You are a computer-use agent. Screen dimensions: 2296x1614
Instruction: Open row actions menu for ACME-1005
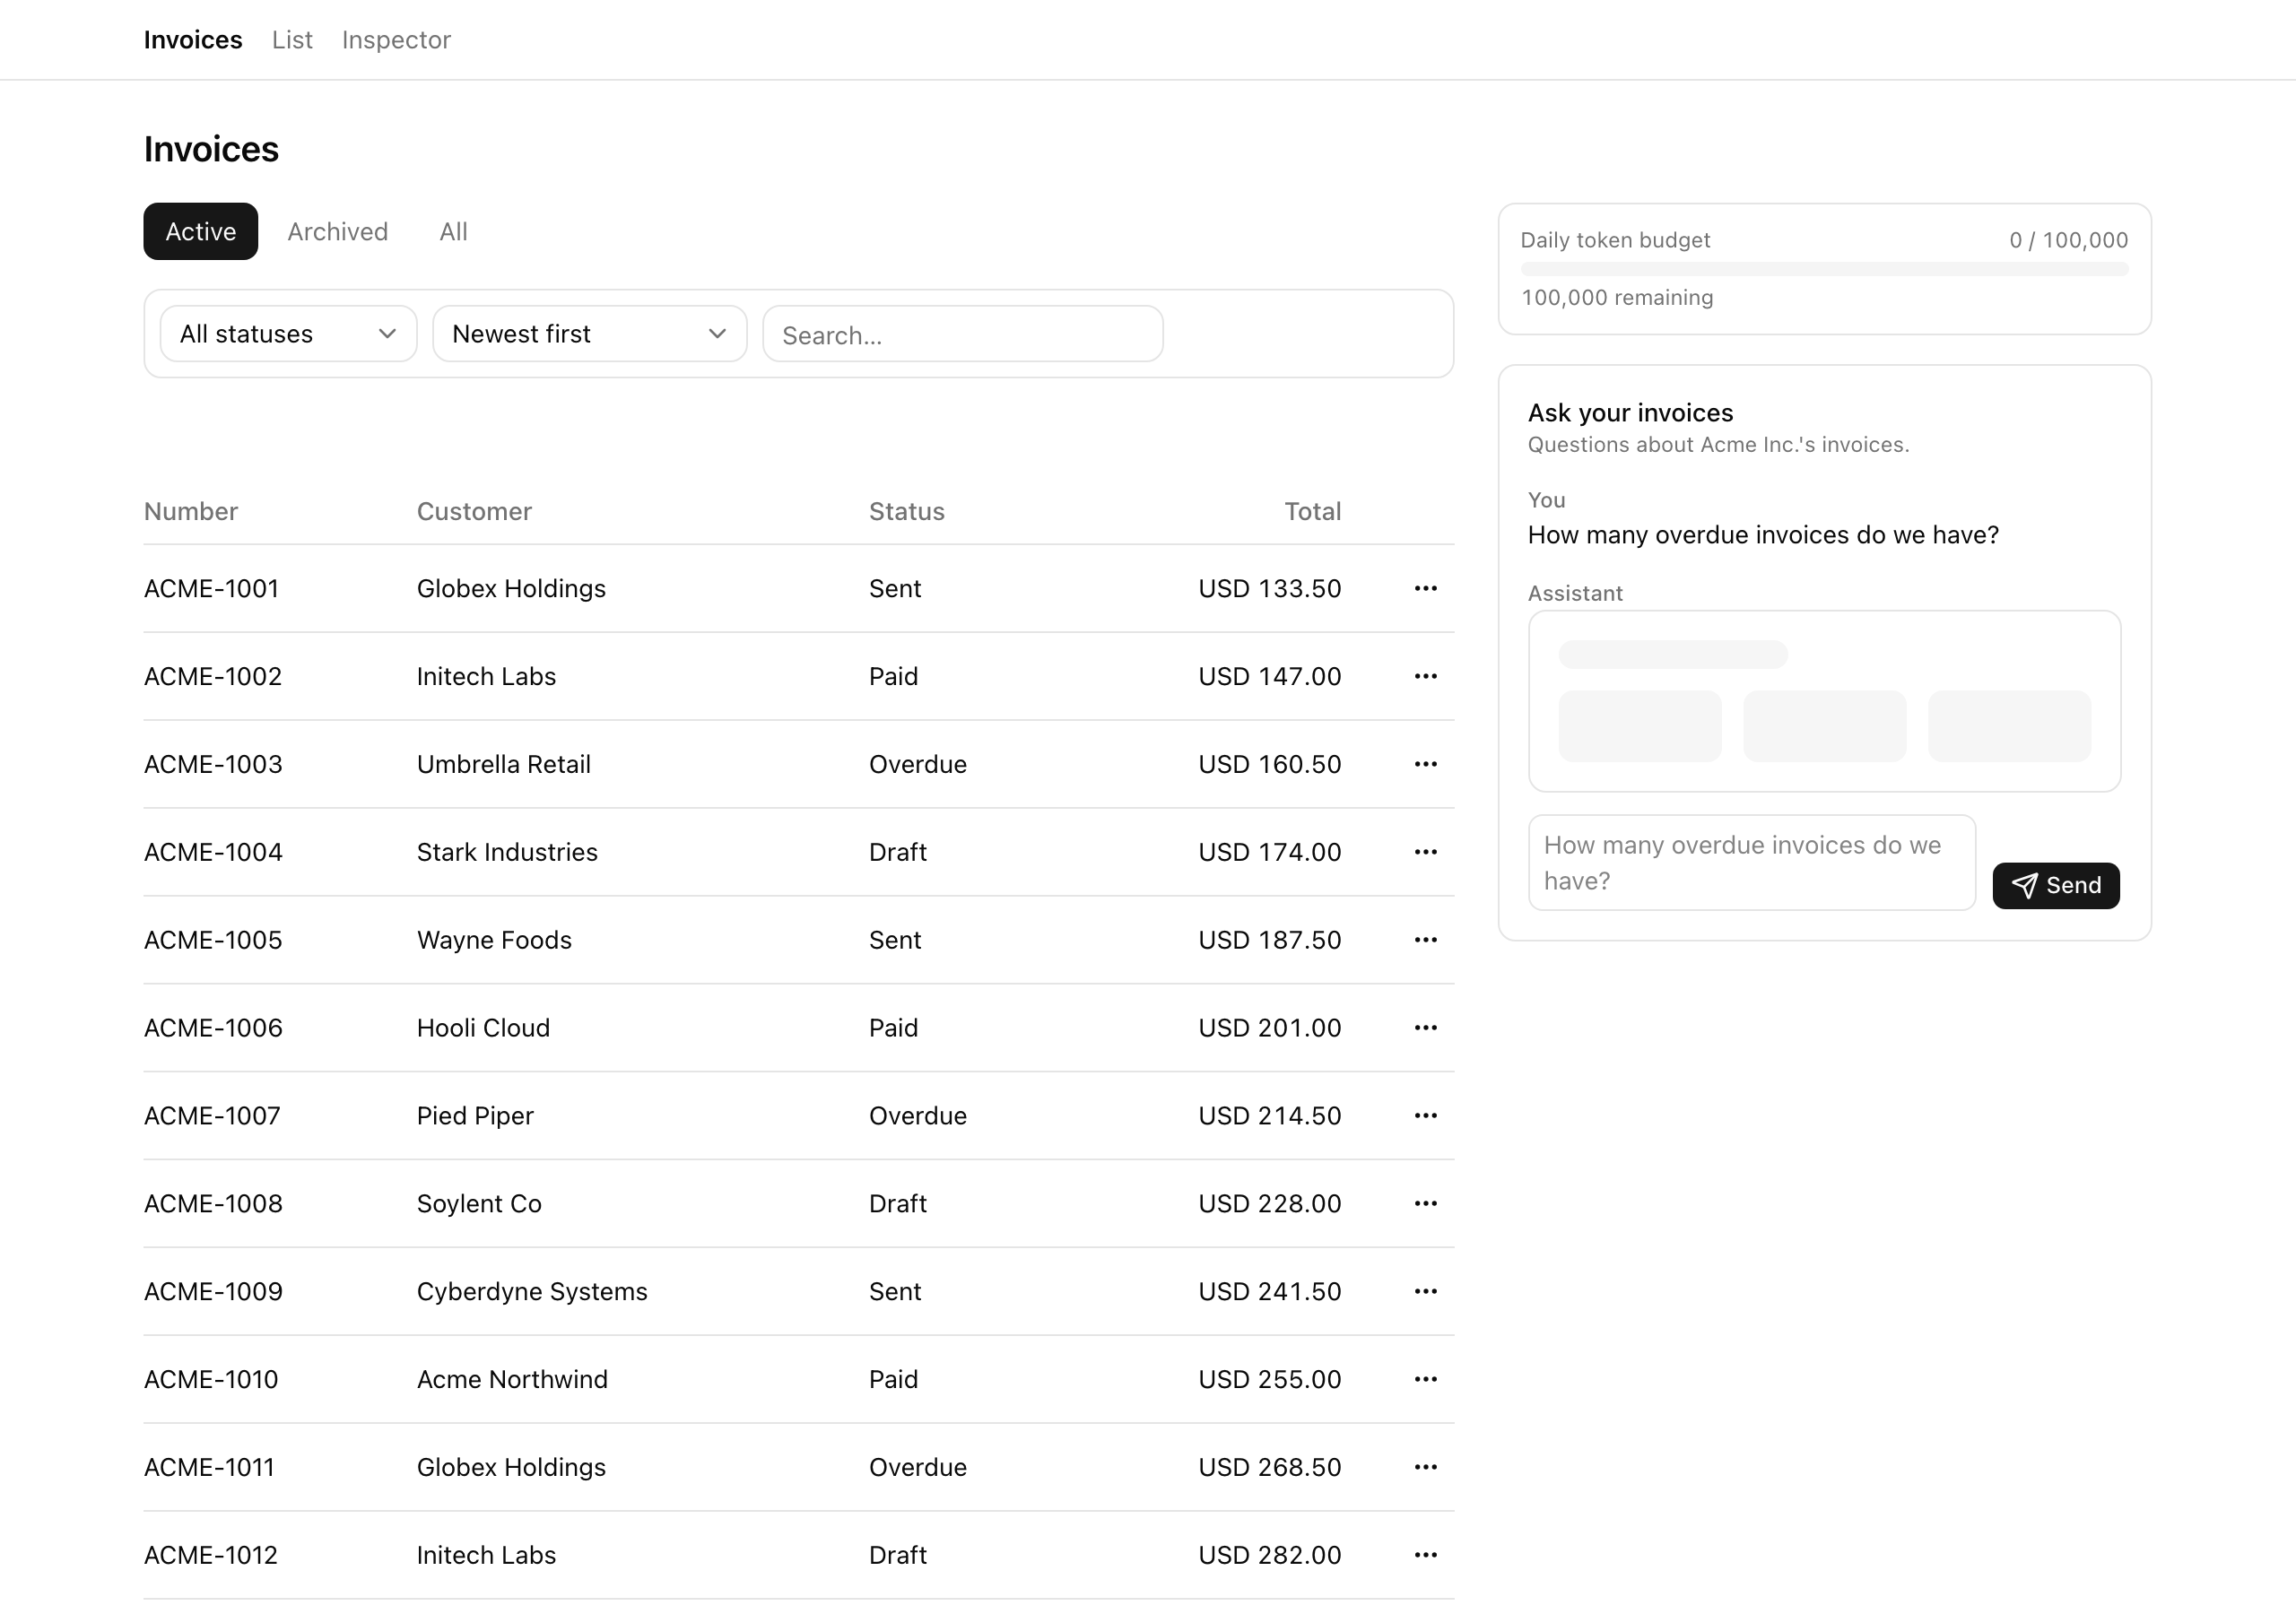[x=1425, y=940]
